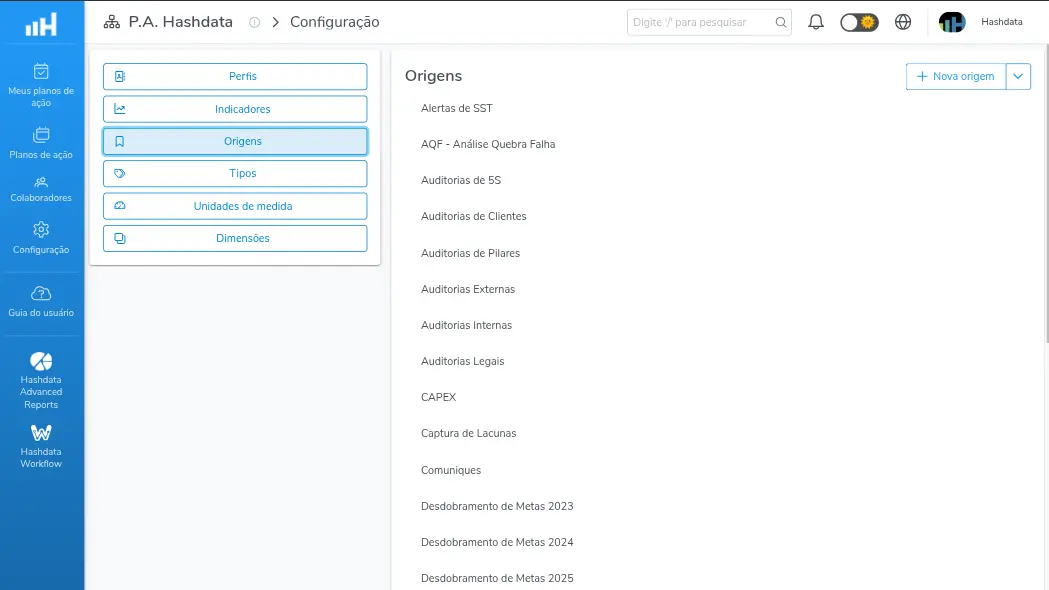Open Guia do usuário help
This screenshot has height=590, width=1049.
(41, 301)
